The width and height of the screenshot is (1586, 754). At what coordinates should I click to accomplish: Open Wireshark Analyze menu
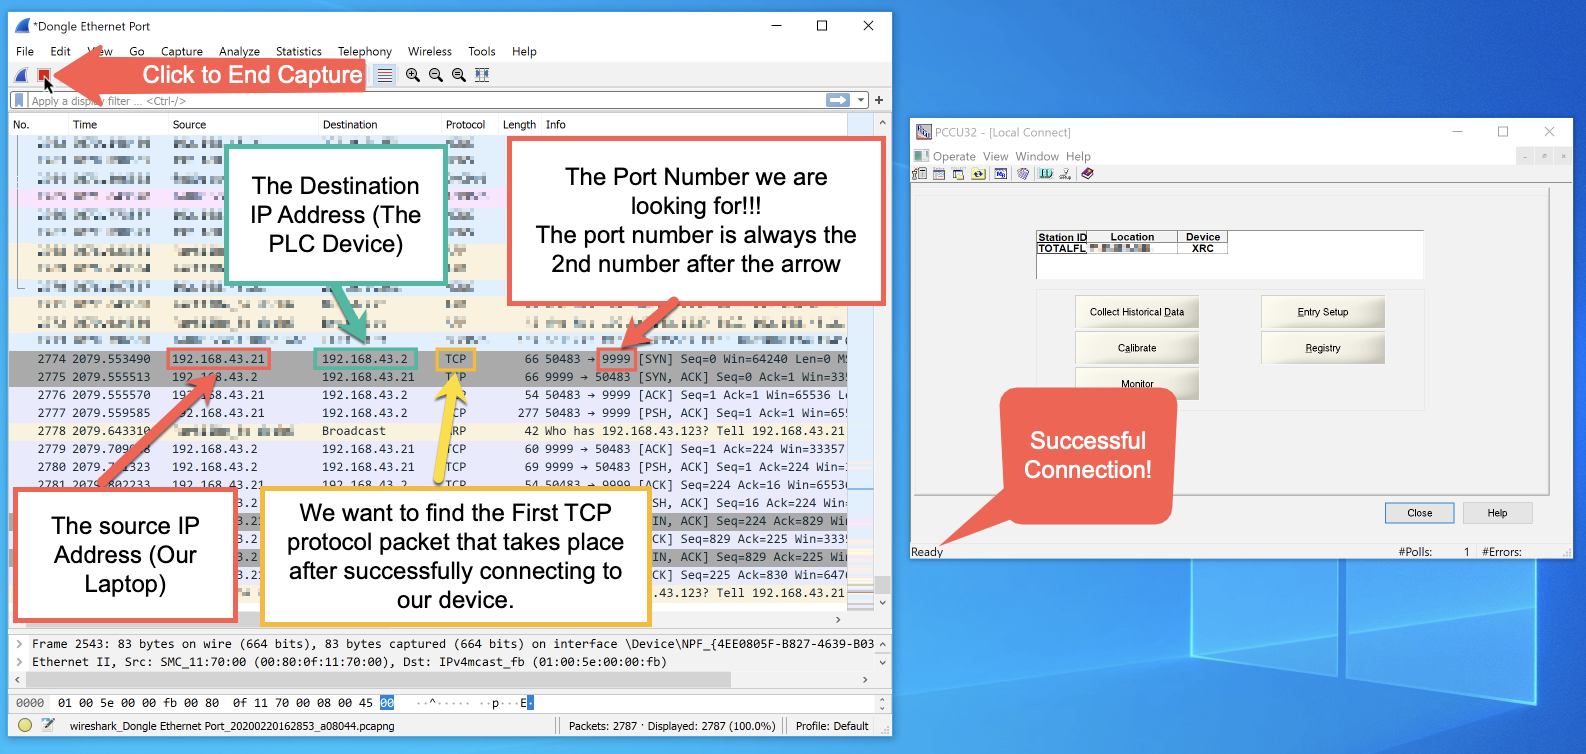[239, 51]
